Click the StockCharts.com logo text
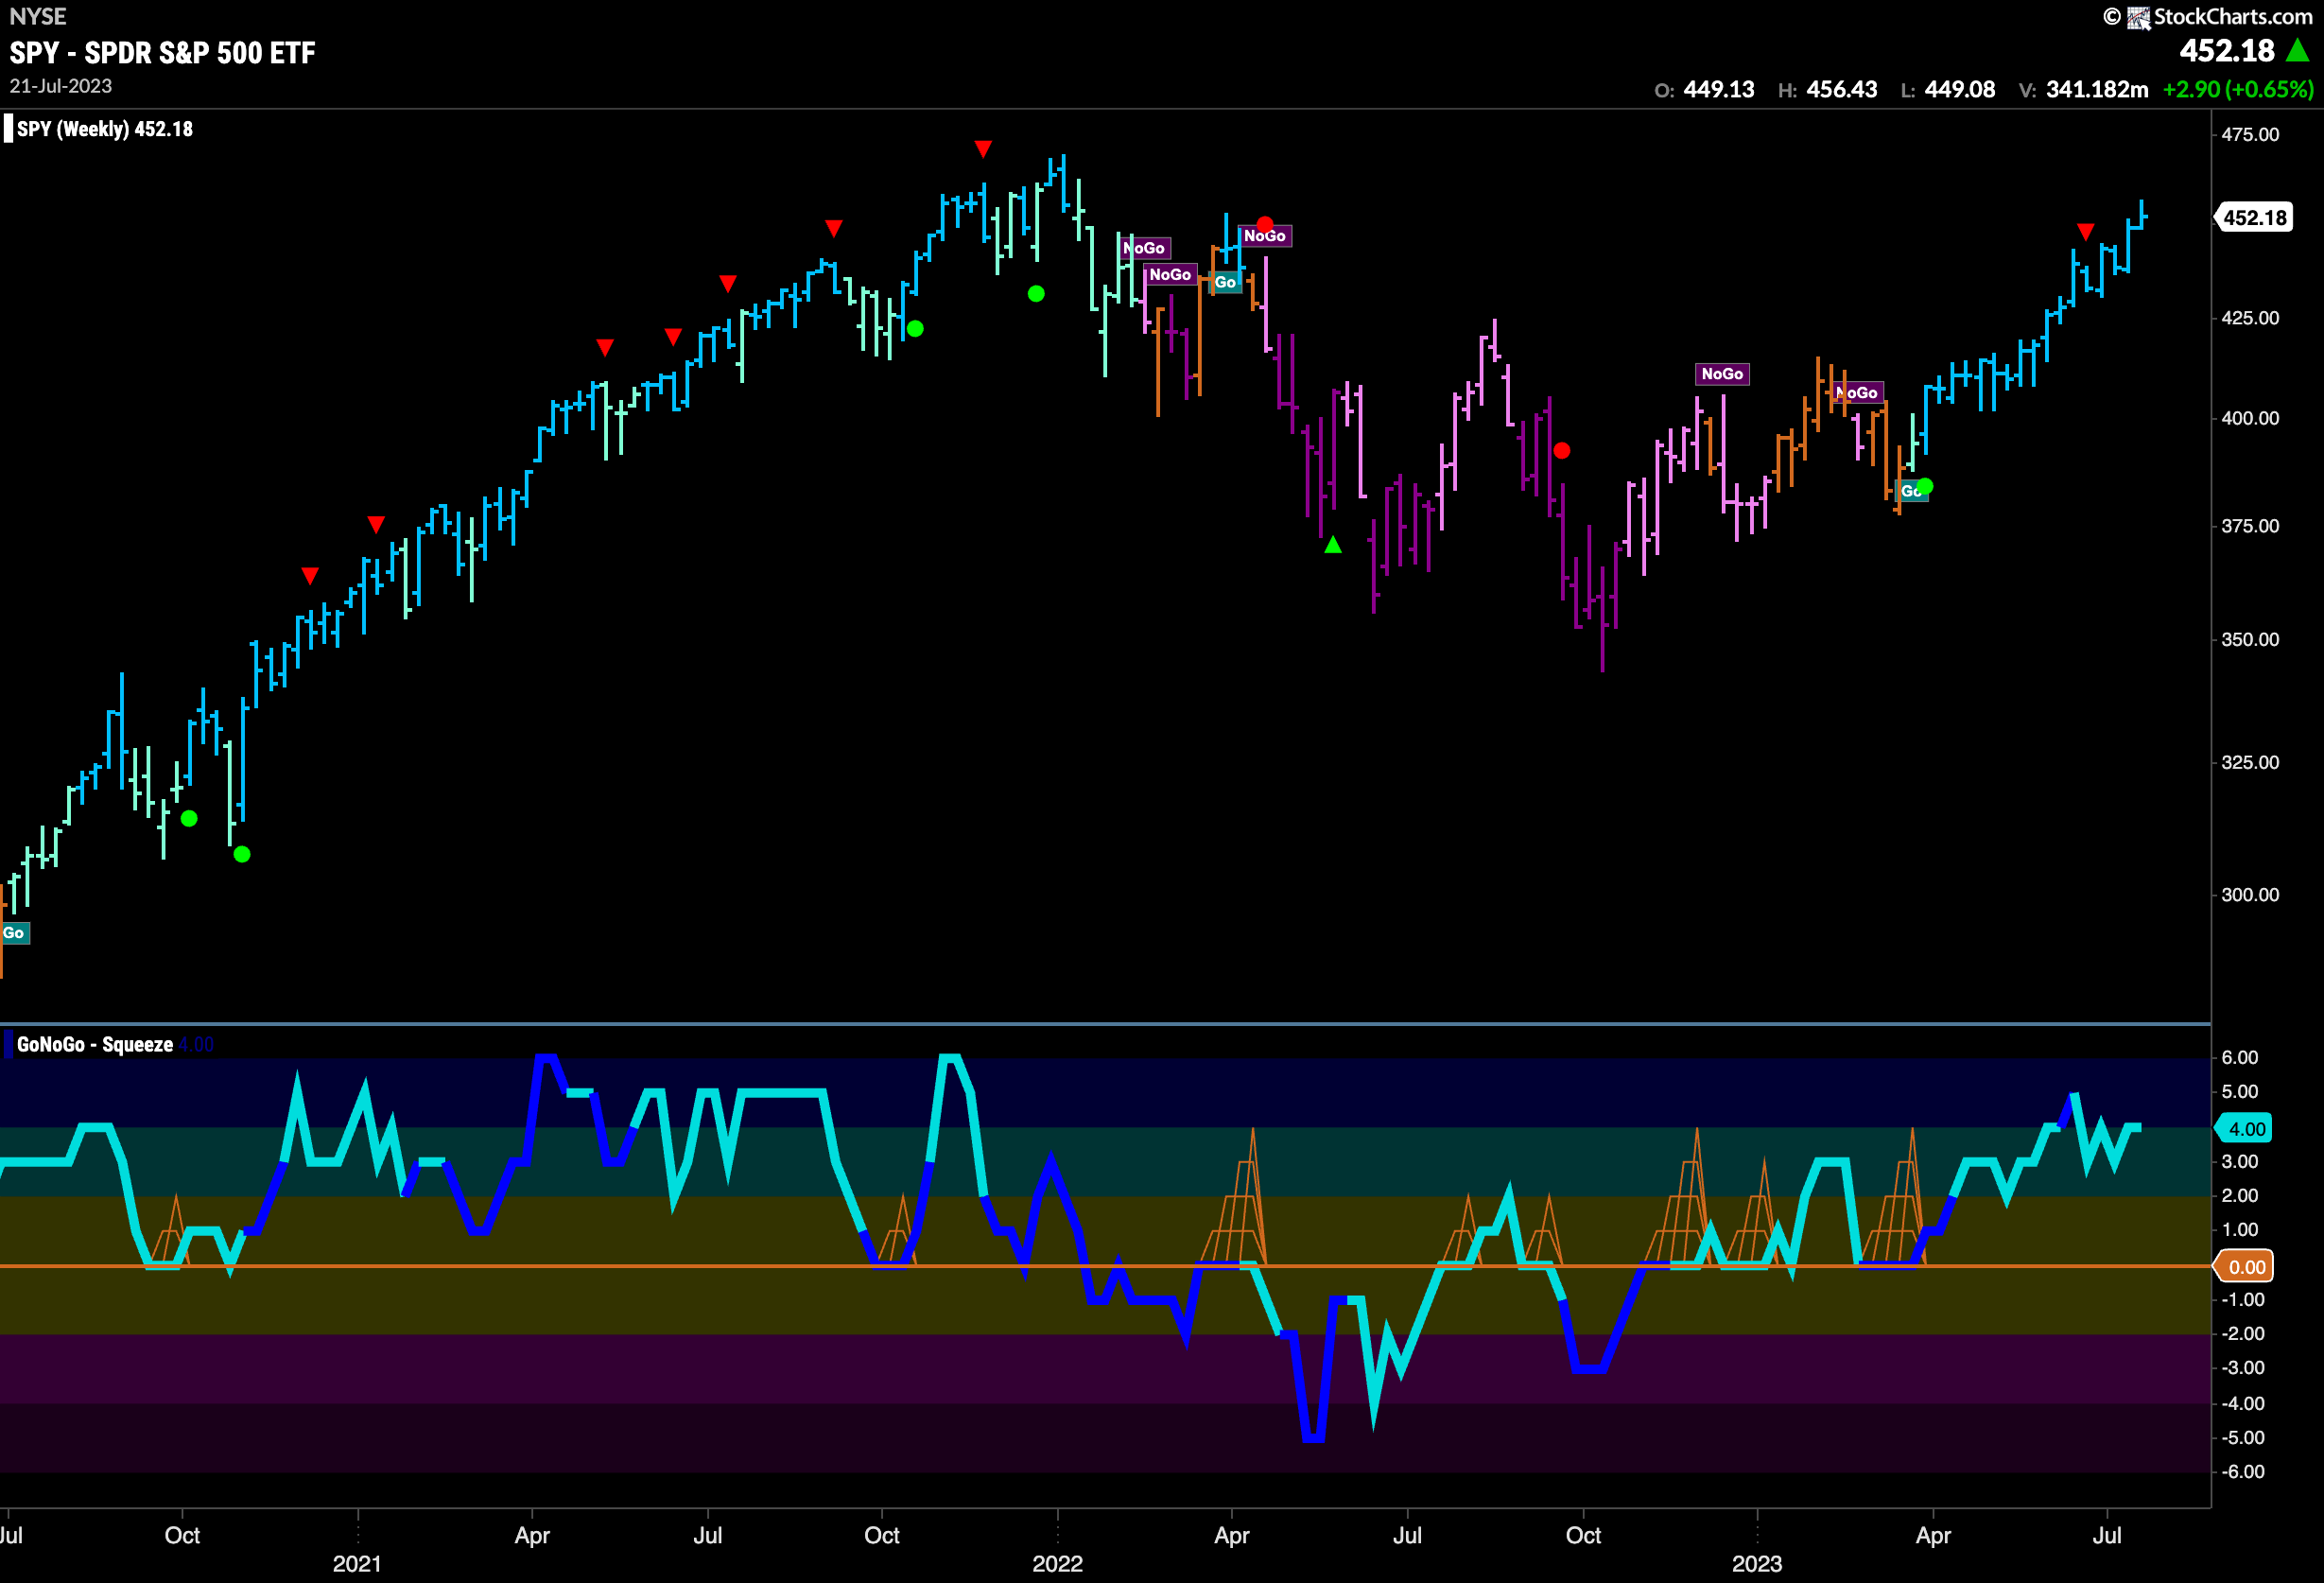Screen dimensions: 2324x1583 pos(2233,16)
